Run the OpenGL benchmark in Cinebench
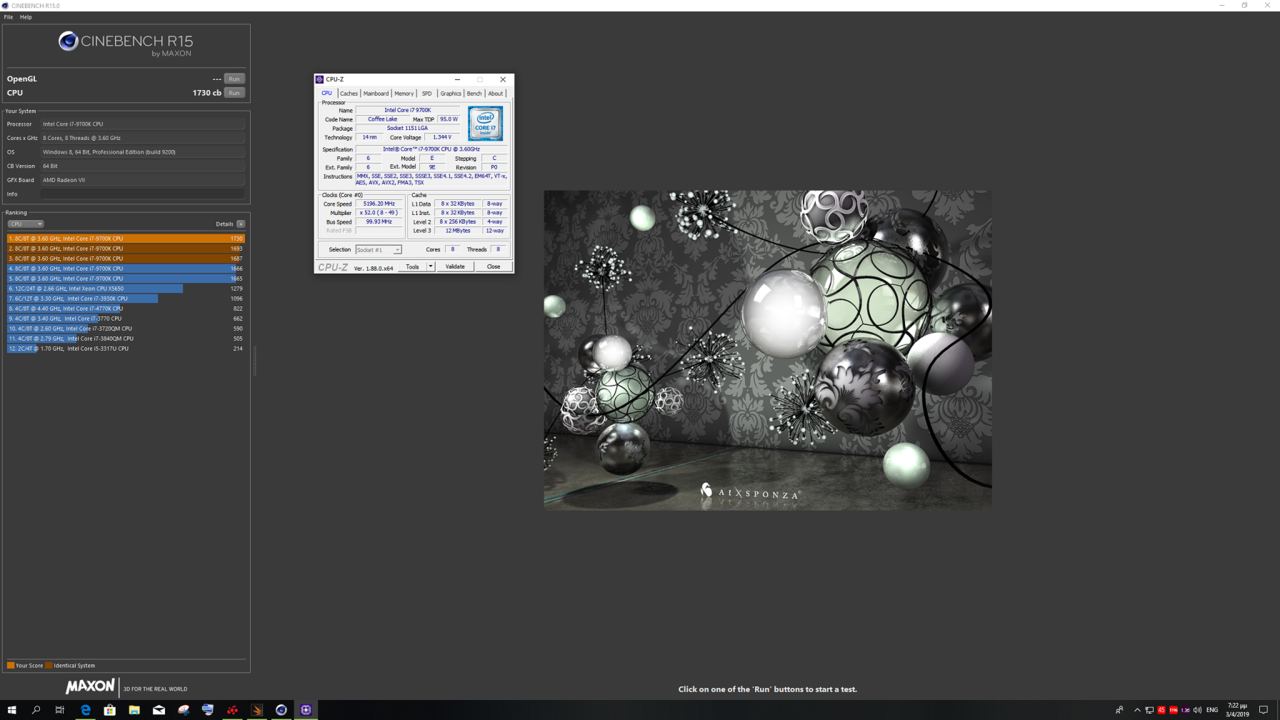Image resolution: width=1280 pixels, height=720 pixels. coord(234,79)
